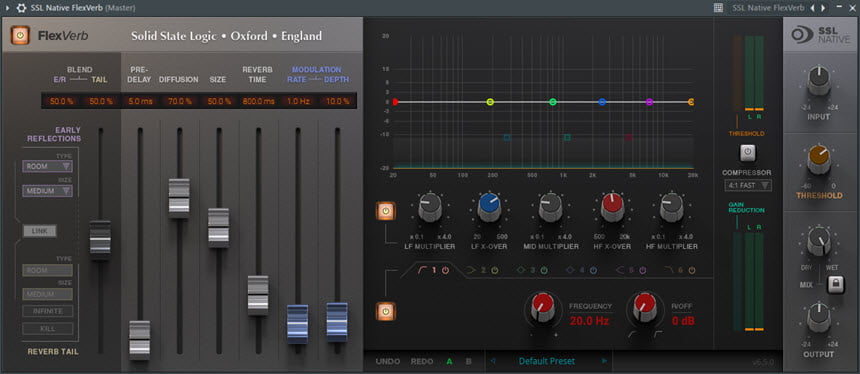
Task: Enable the INFINITE button
Action: click(47, 311)
